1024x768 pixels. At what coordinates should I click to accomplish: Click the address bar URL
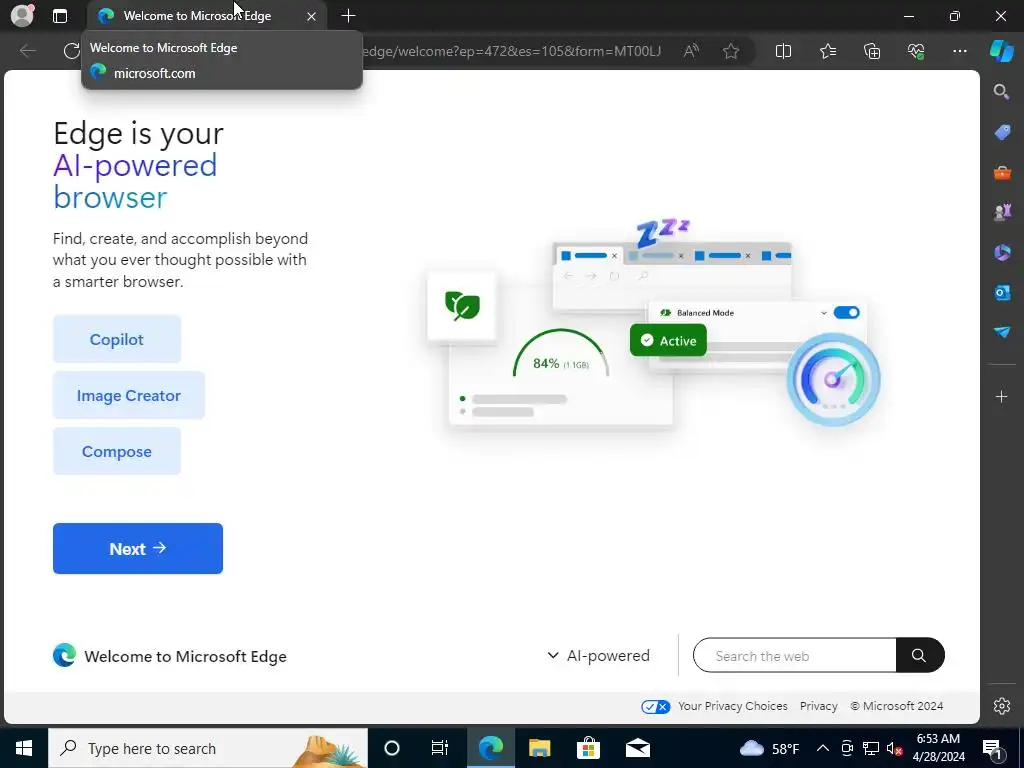point(511,51)
